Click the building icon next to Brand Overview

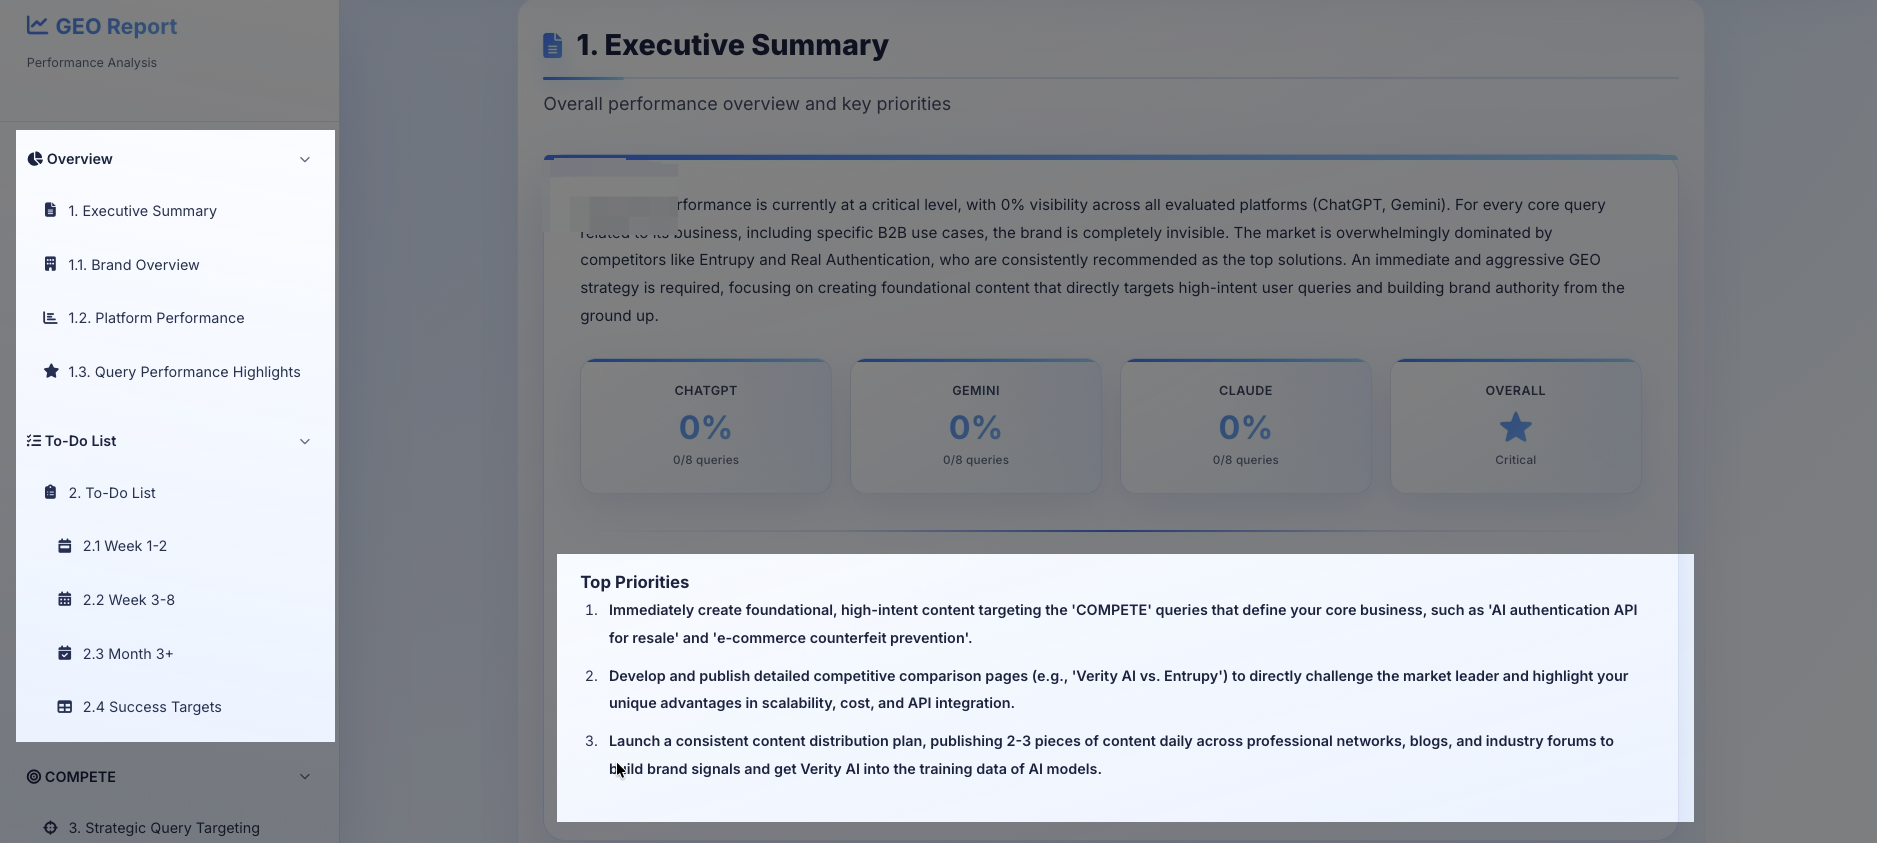49,264
